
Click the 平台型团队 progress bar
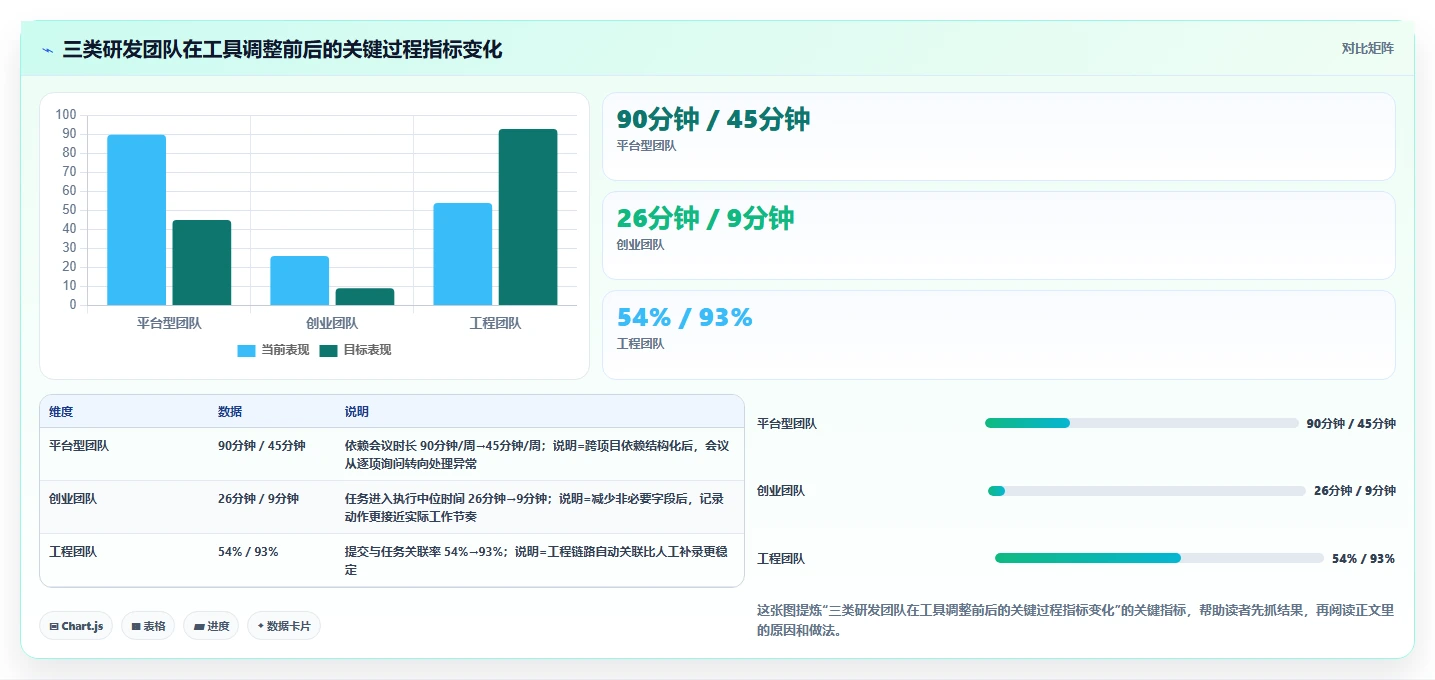click(x=1141, y=423)
